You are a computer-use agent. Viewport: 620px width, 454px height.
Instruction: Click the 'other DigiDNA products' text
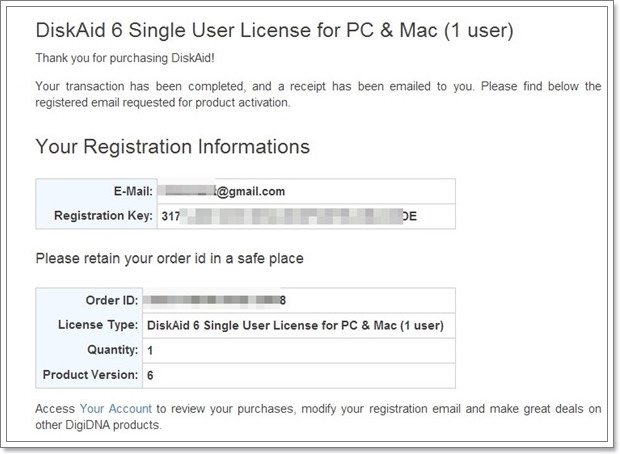[x=98, y=425]
